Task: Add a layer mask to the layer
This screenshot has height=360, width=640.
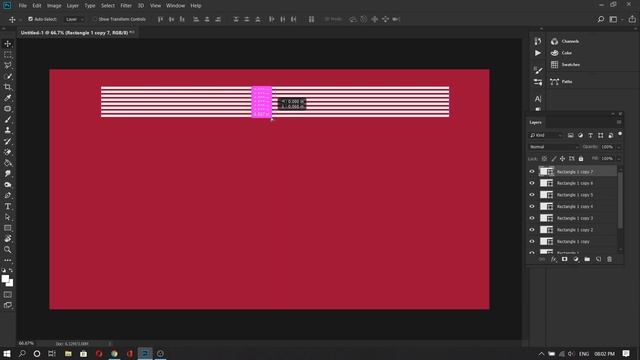Action: click(564, 259)
